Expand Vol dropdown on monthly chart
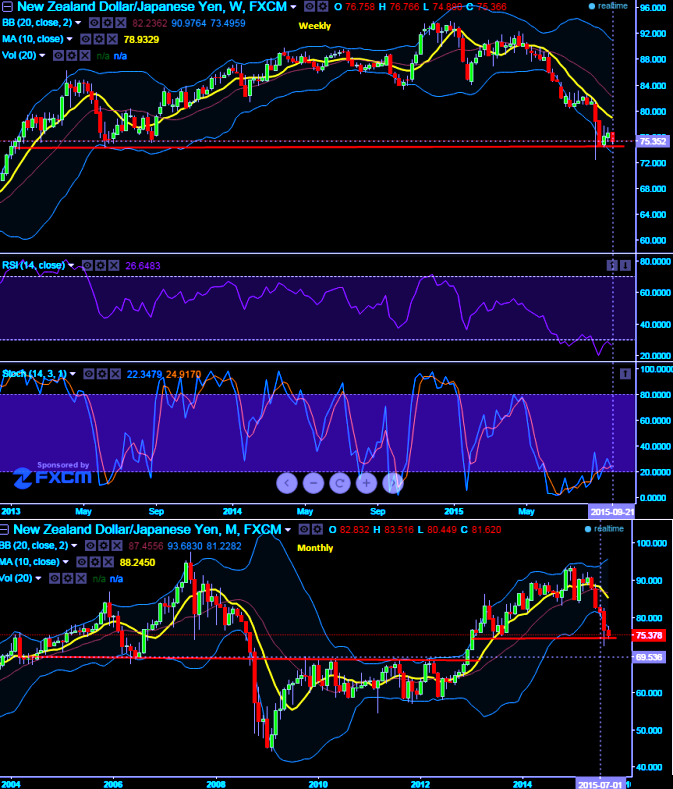This screenshot has width=673, height=789. coord(38,579)
